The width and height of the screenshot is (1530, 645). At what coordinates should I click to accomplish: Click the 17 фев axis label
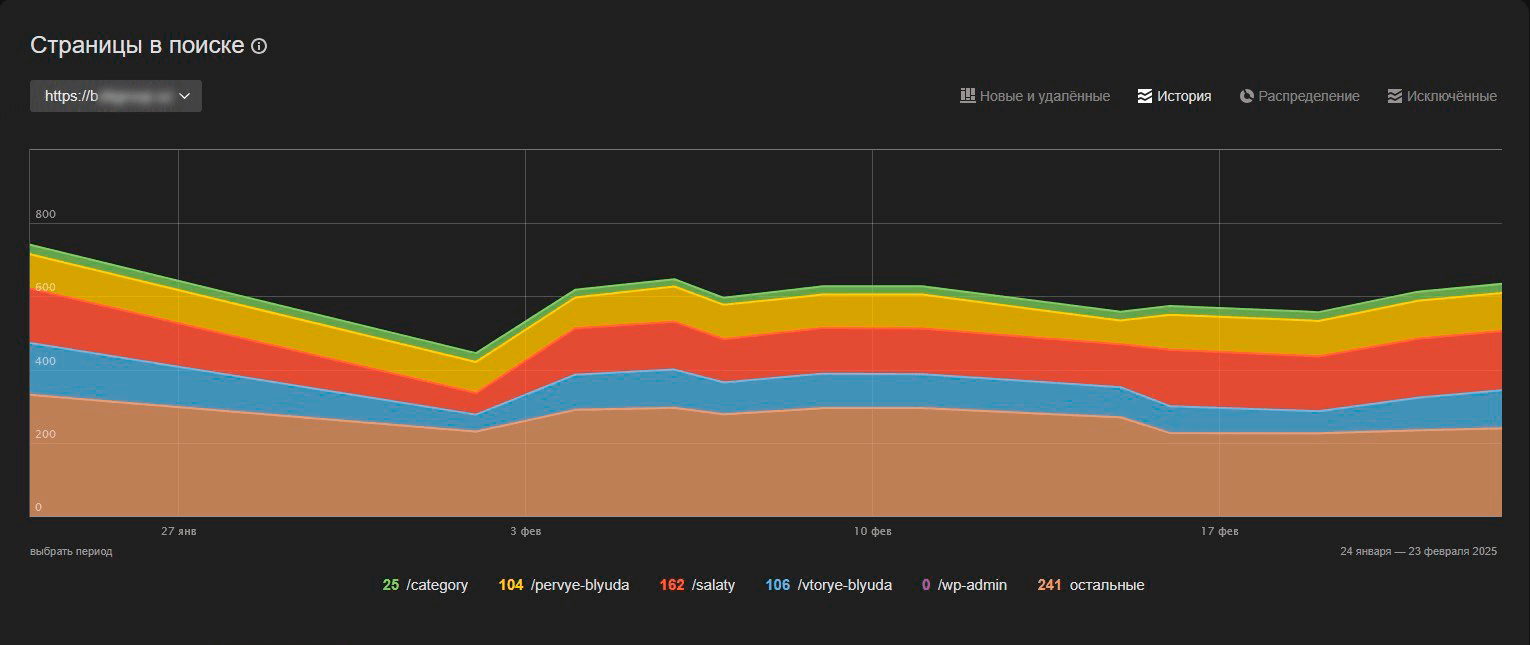pyautogui.click(x=1220, y=531)
